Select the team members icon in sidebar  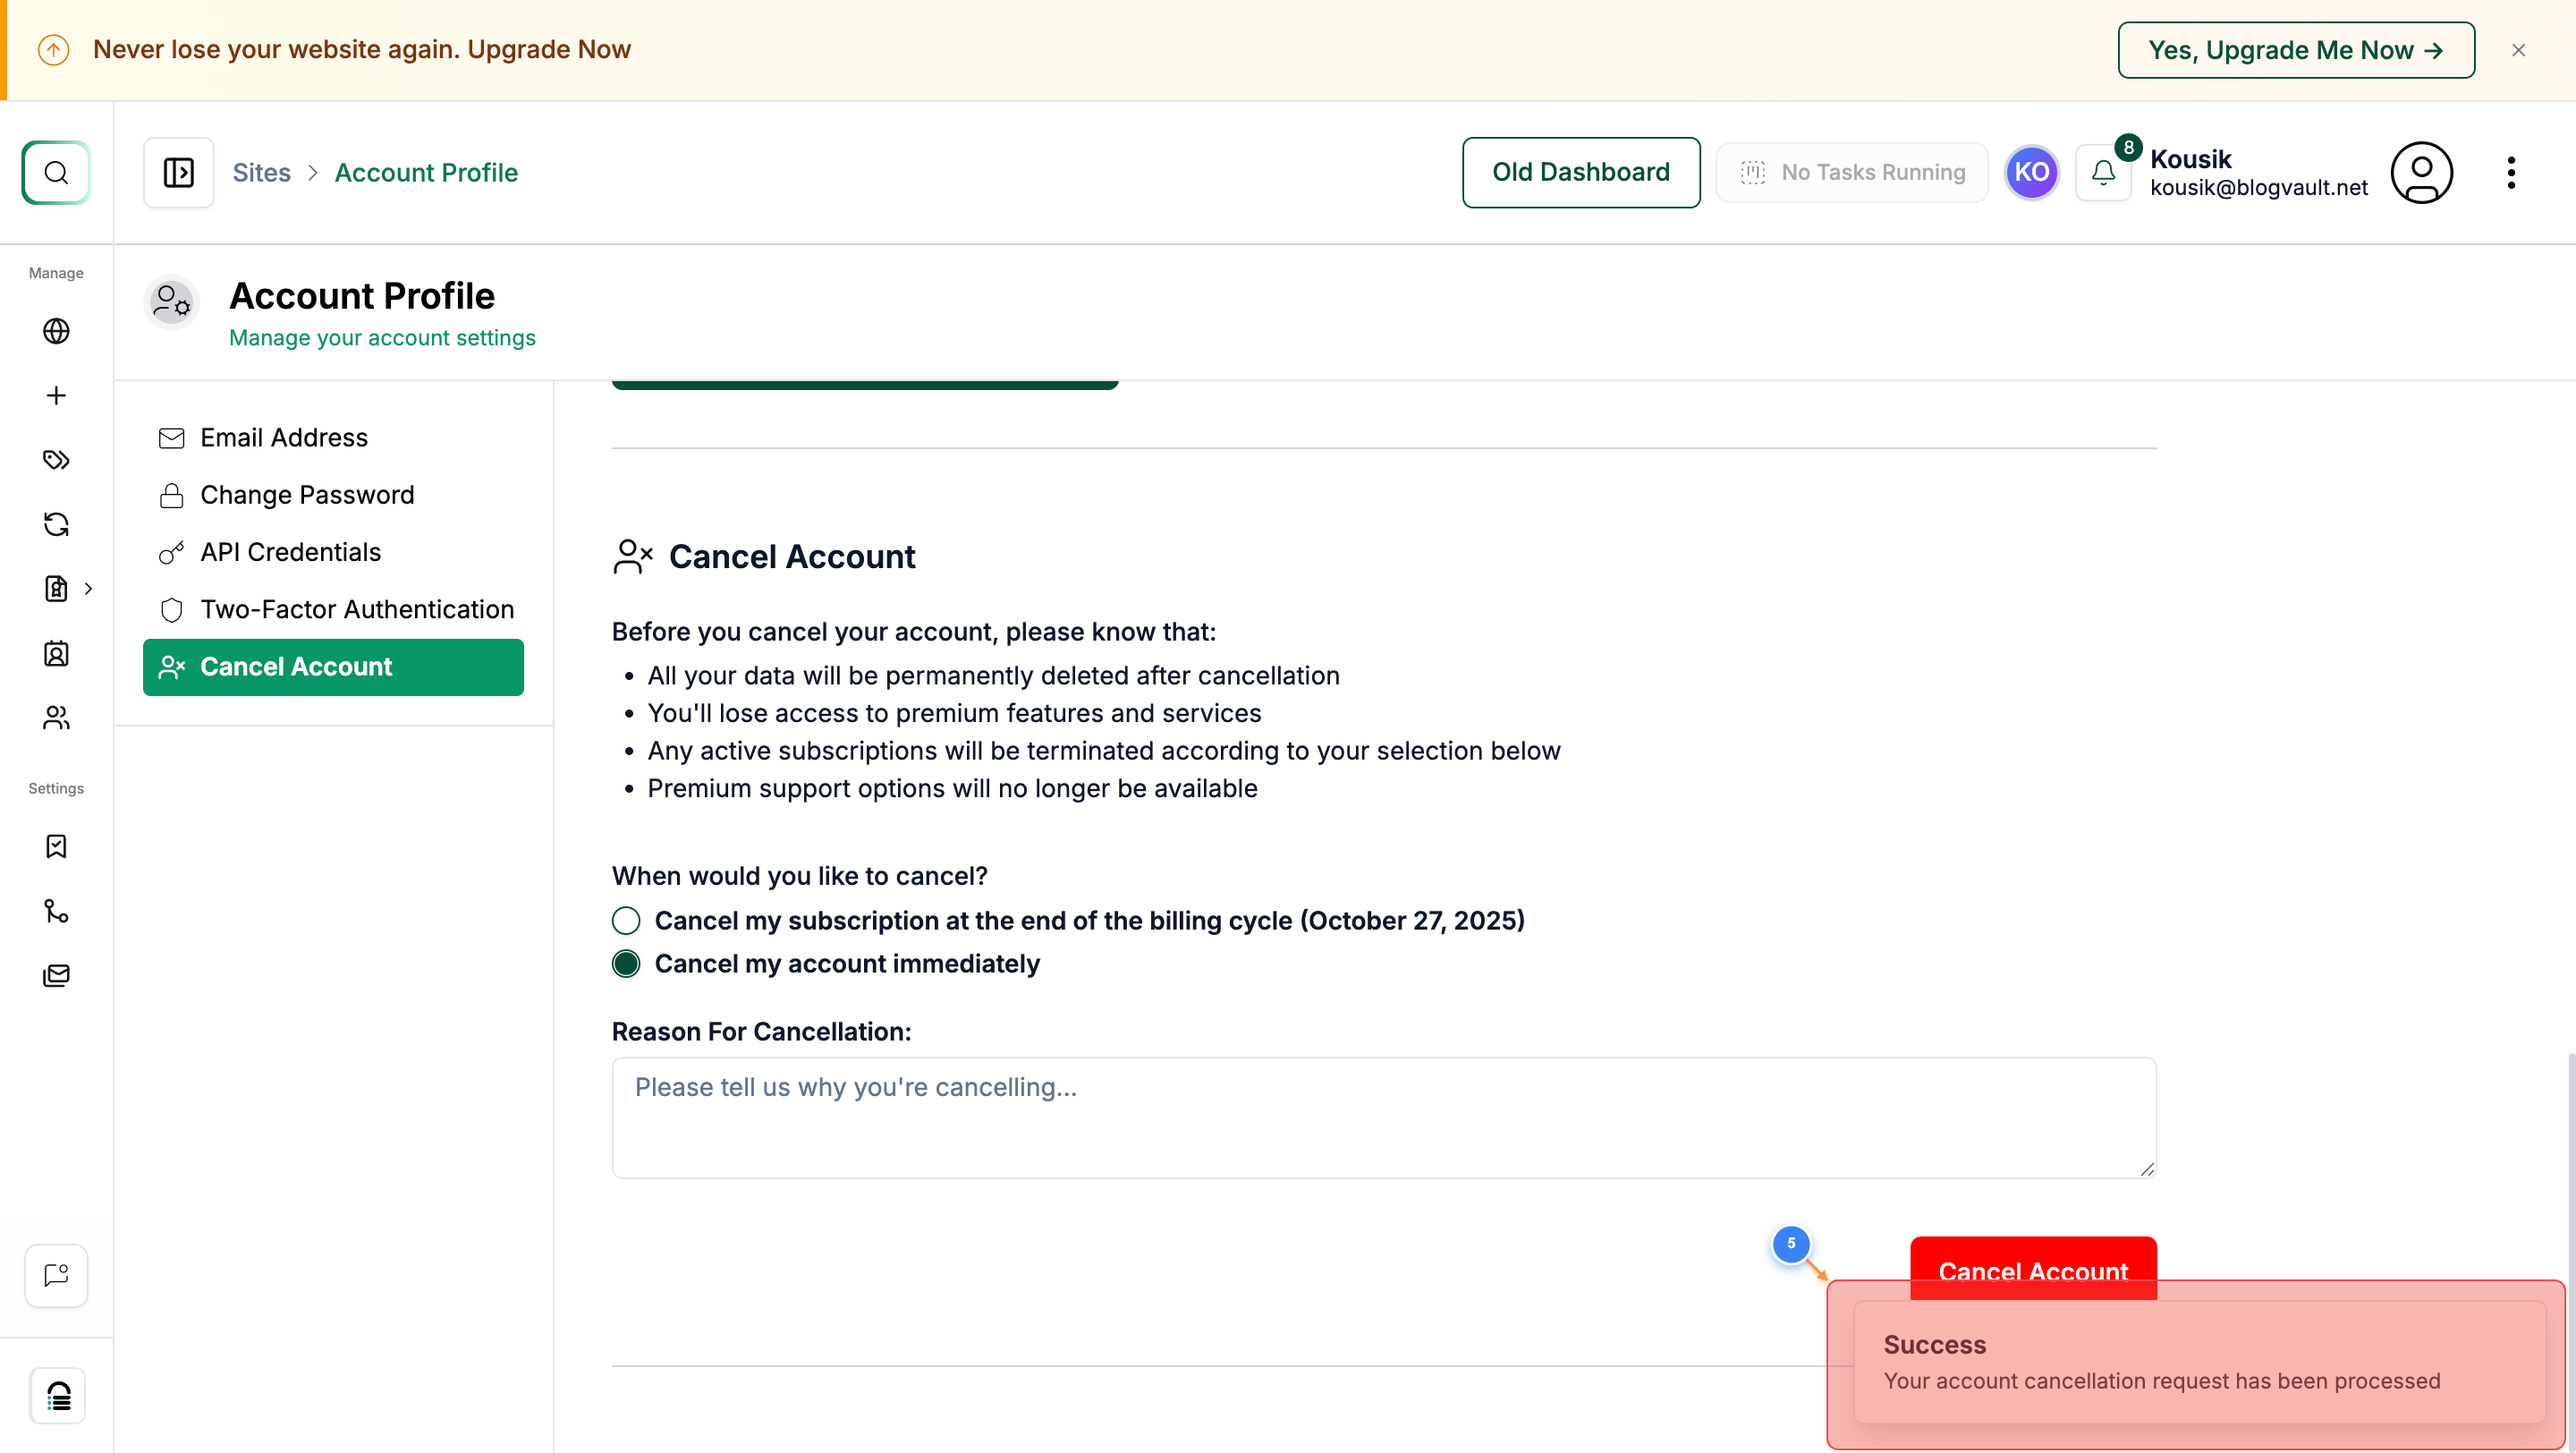pos(56,717)
